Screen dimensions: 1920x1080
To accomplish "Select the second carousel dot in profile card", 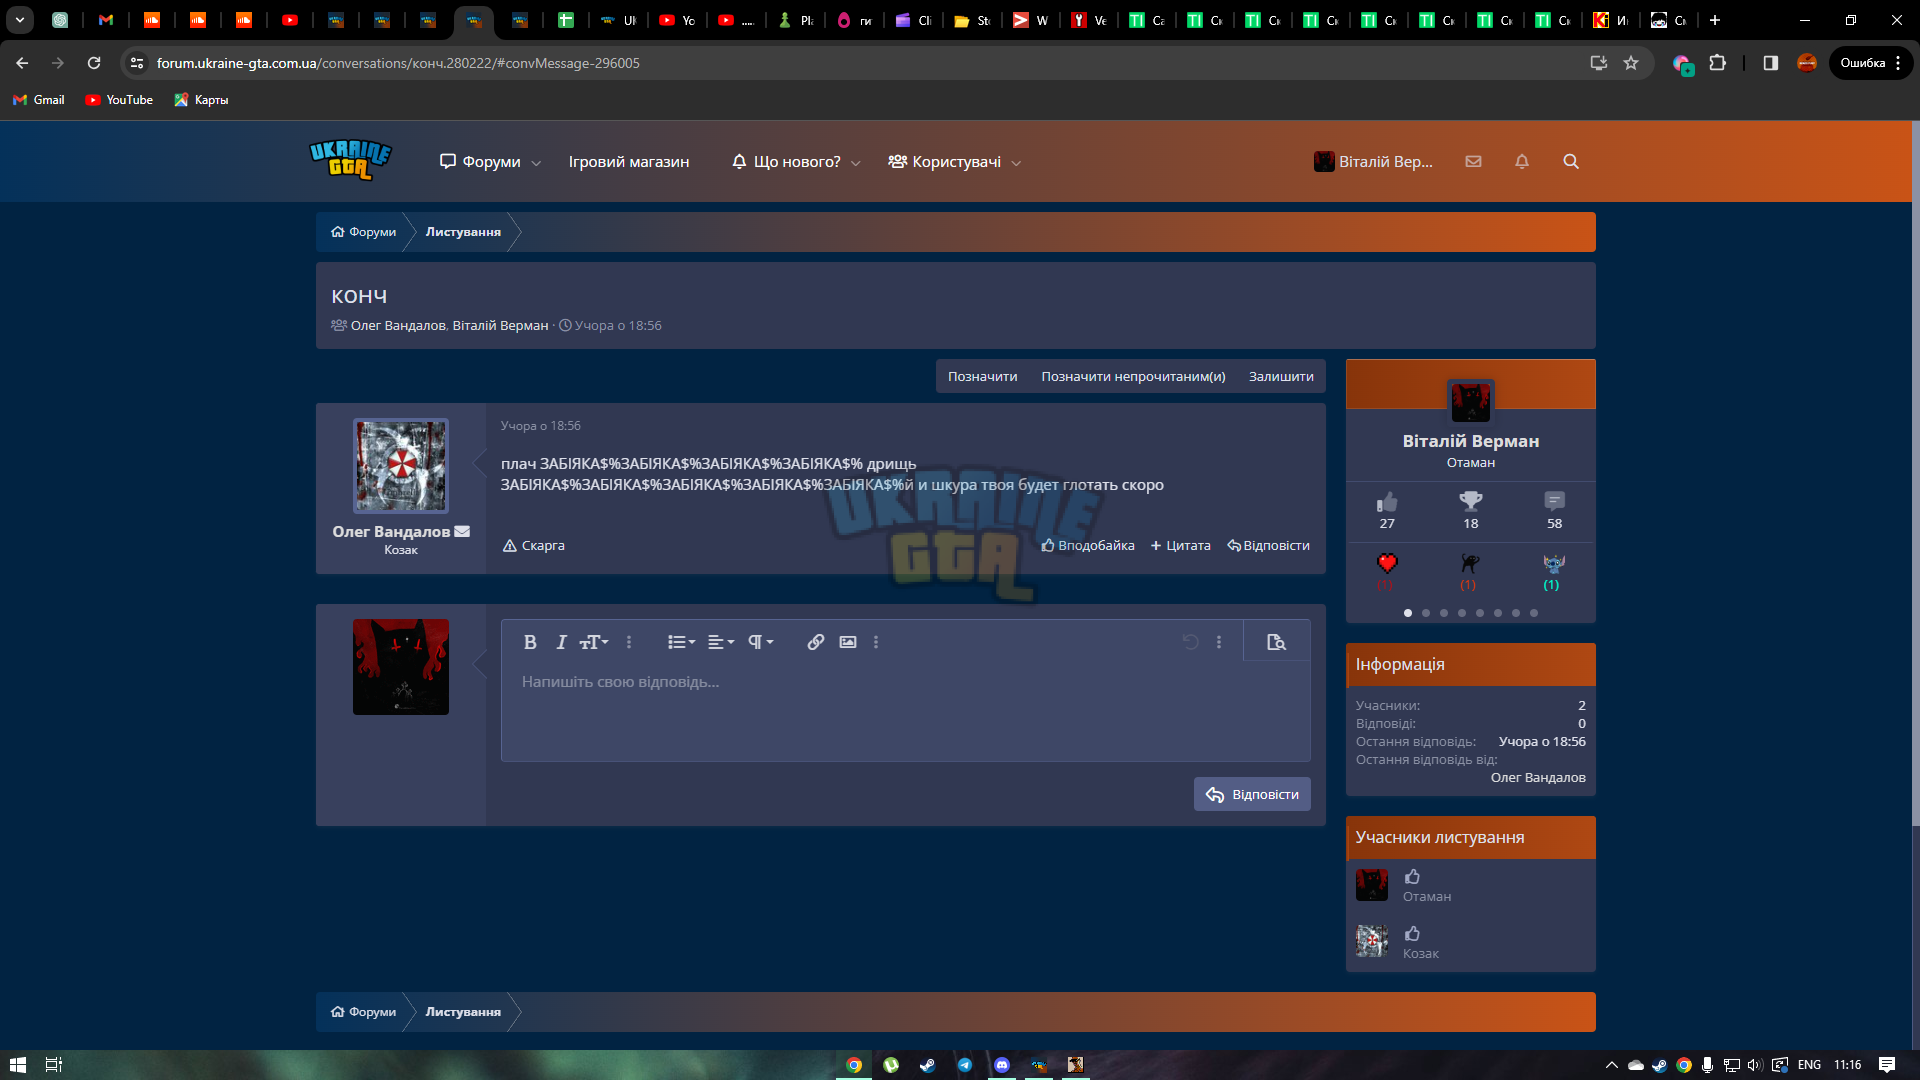I will click(1426, 613).
